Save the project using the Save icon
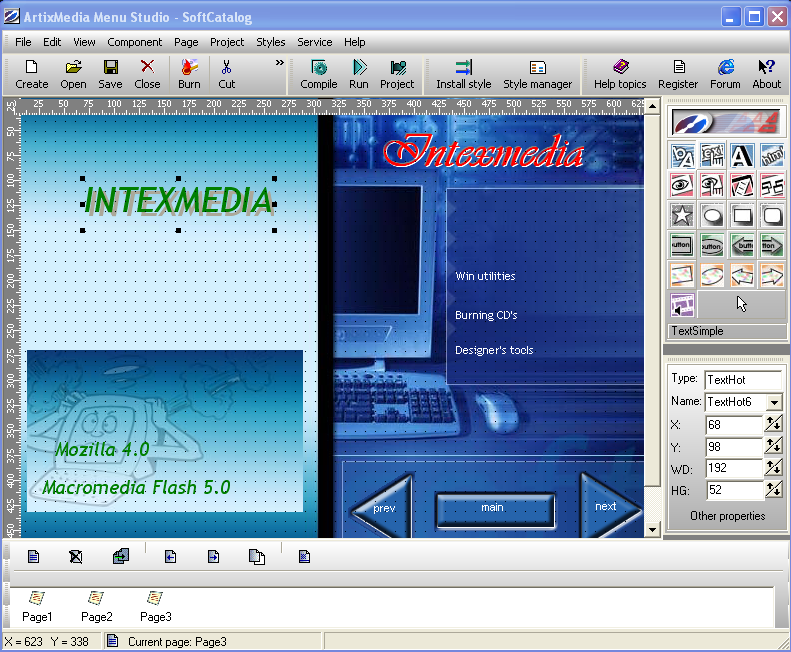Screen dimensions: 791x652 click(110, 74)
